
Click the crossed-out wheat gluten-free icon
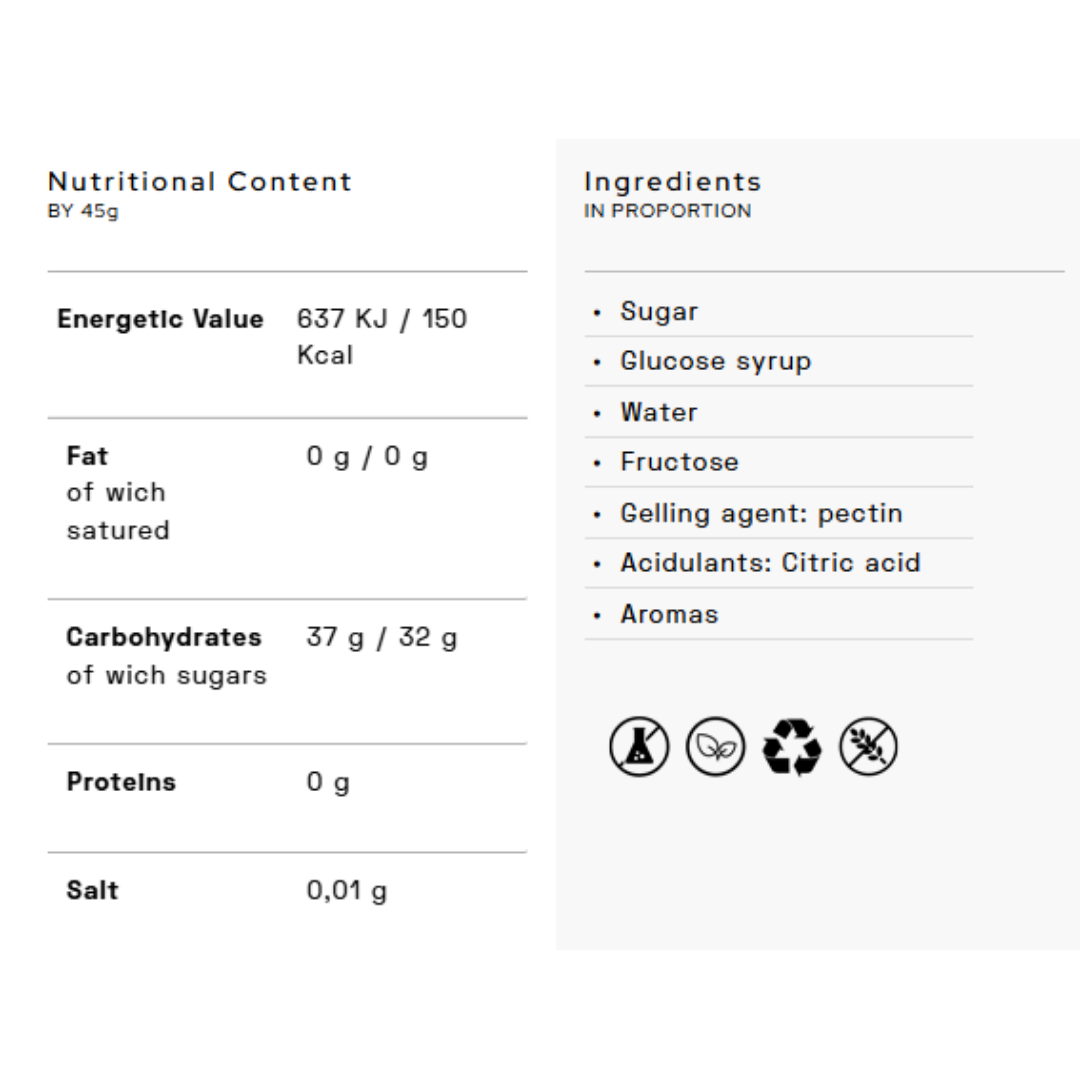pos(868,747)
